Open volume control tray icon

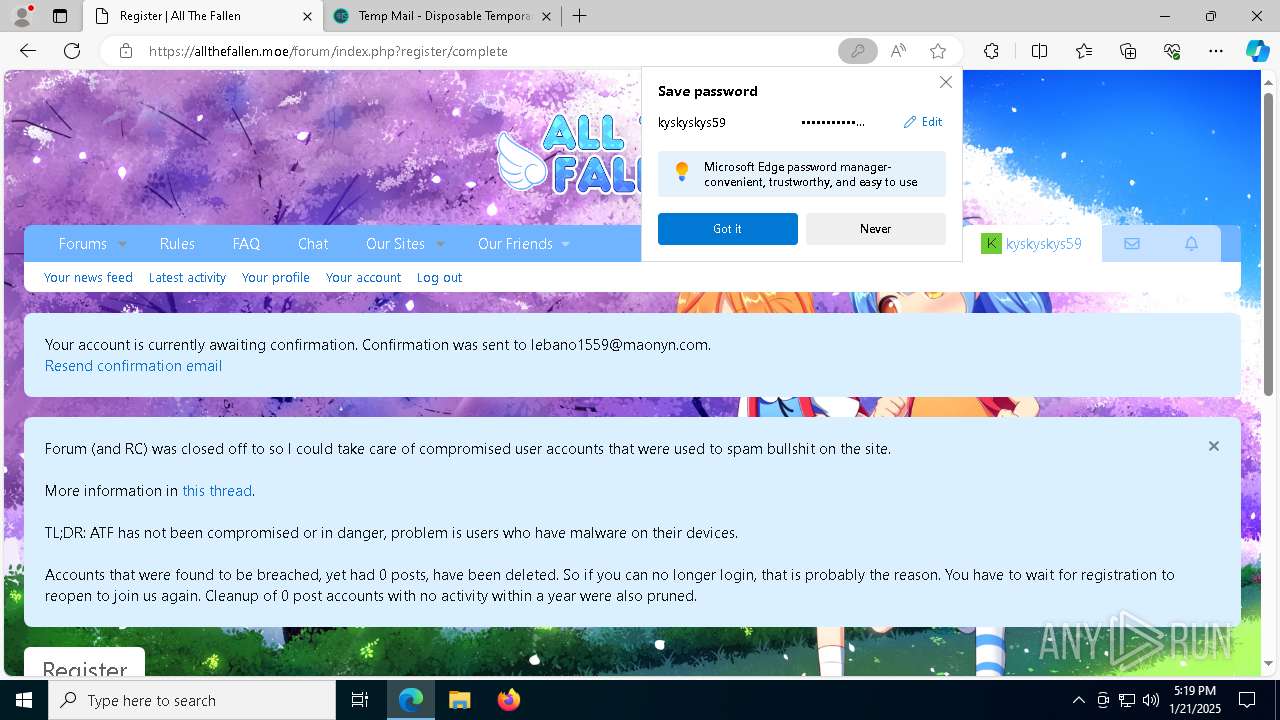tap(1150, 700)
